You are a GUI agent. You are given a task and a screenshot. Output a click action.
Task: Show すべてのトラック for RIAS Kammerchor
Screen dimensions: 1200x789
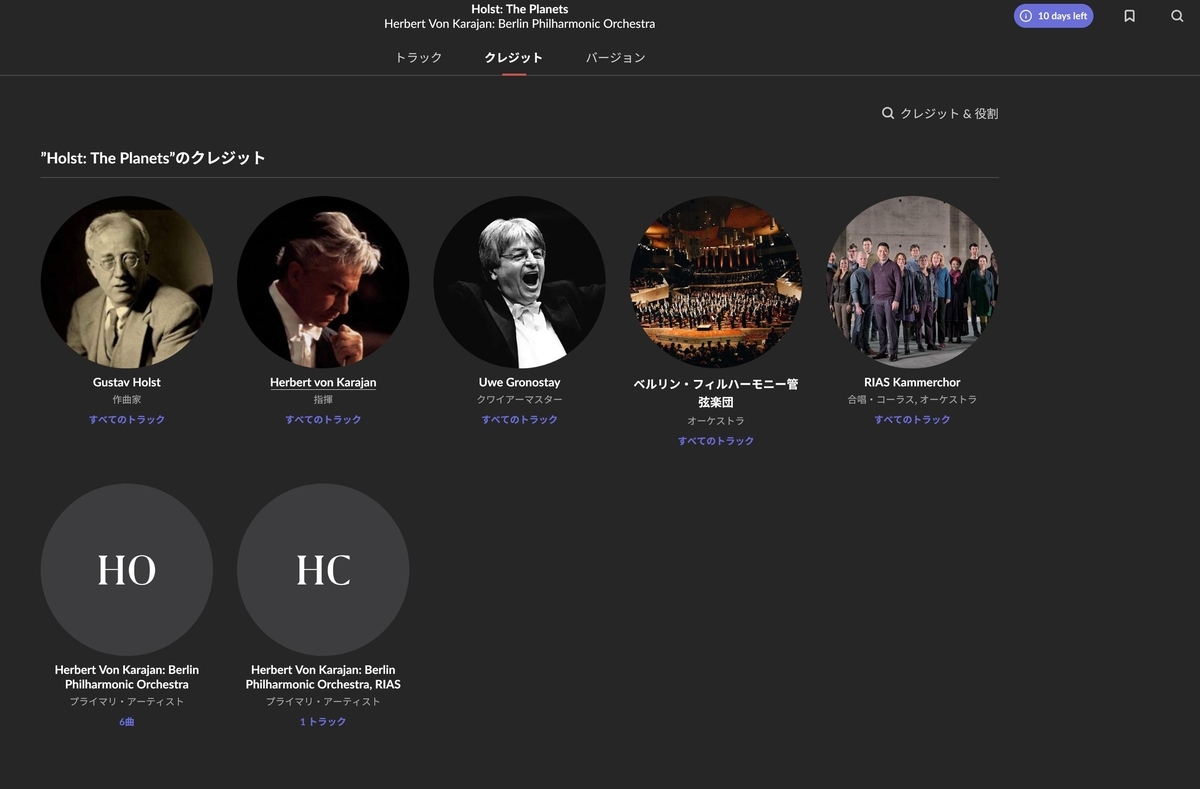click(912, 419)
